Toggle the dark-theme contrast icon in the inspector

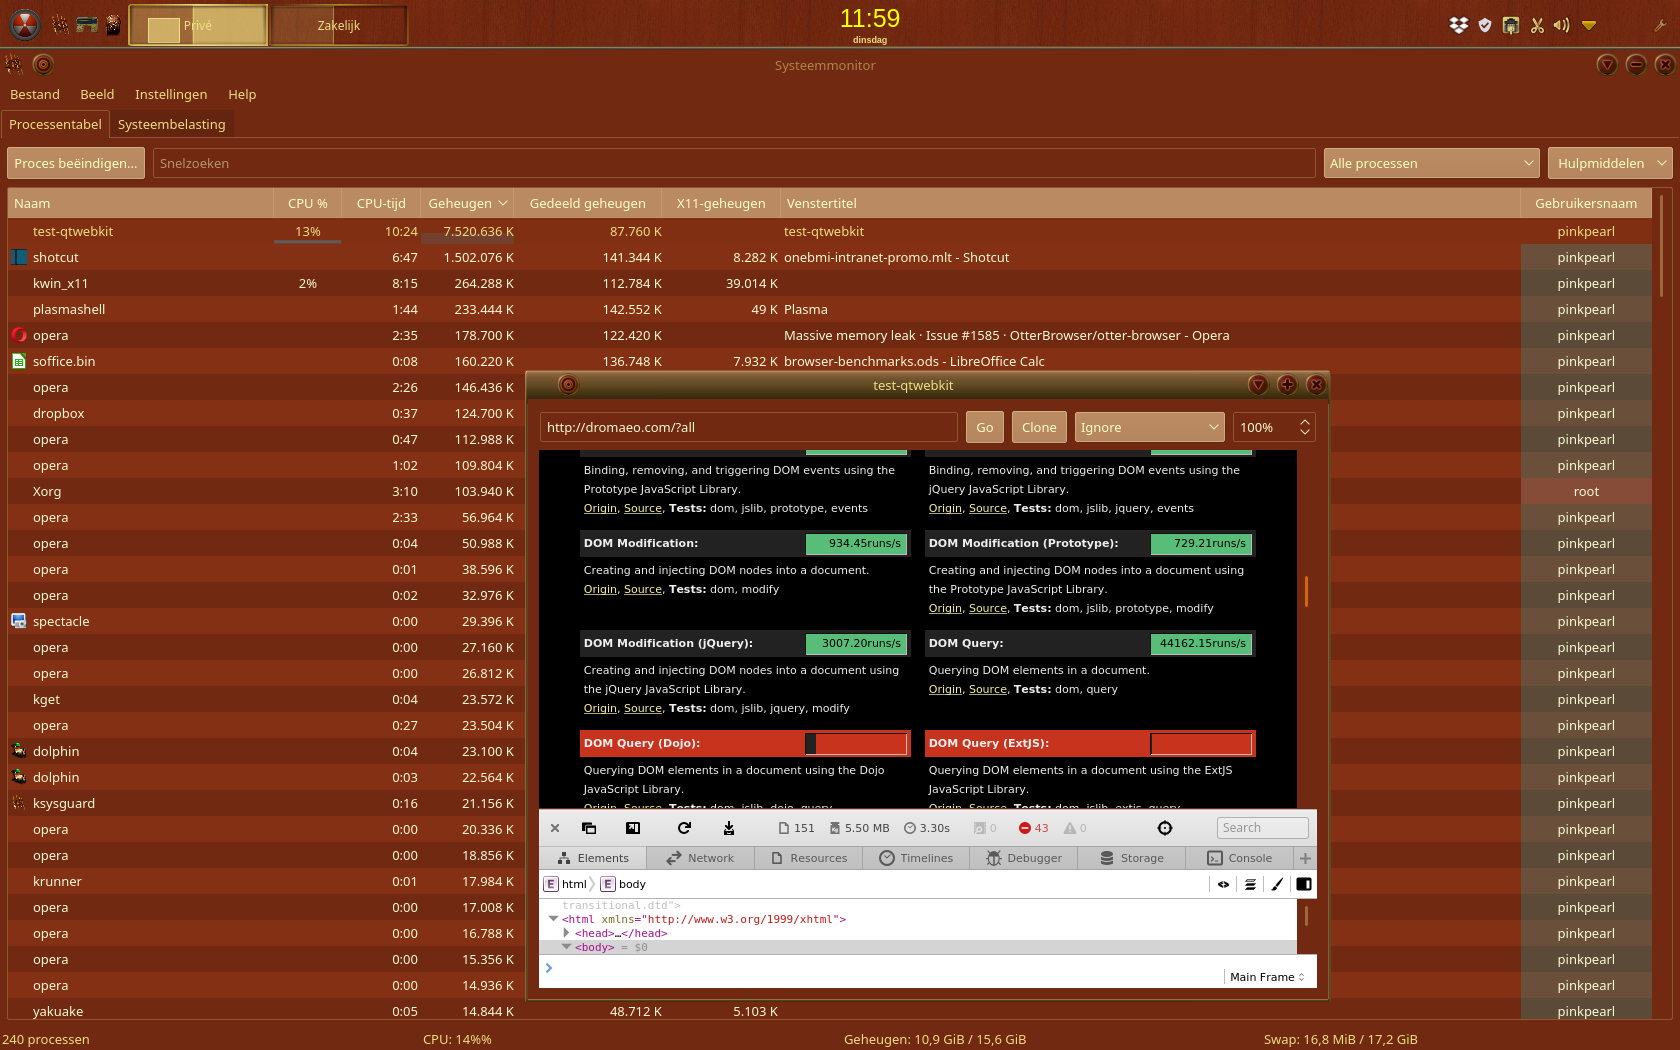[x=1303, y=884]
